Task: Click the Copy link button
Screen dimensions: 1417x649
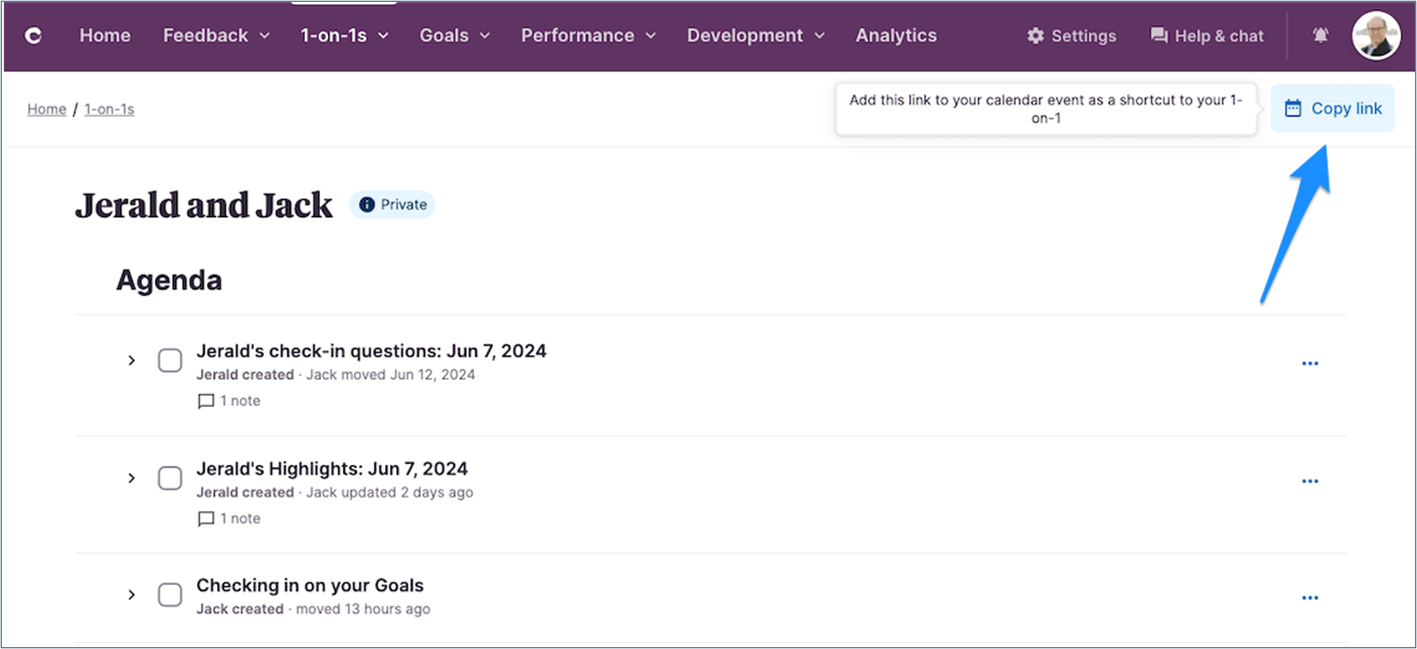Action: pyautogui.click(x=1332, y=109)
